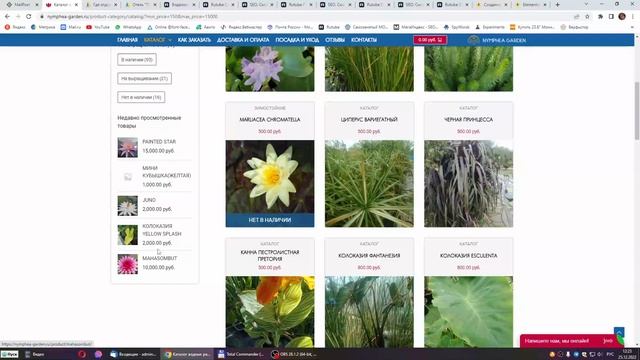Open the ОТЗЫВЫ menu item

tap(335, 40)
